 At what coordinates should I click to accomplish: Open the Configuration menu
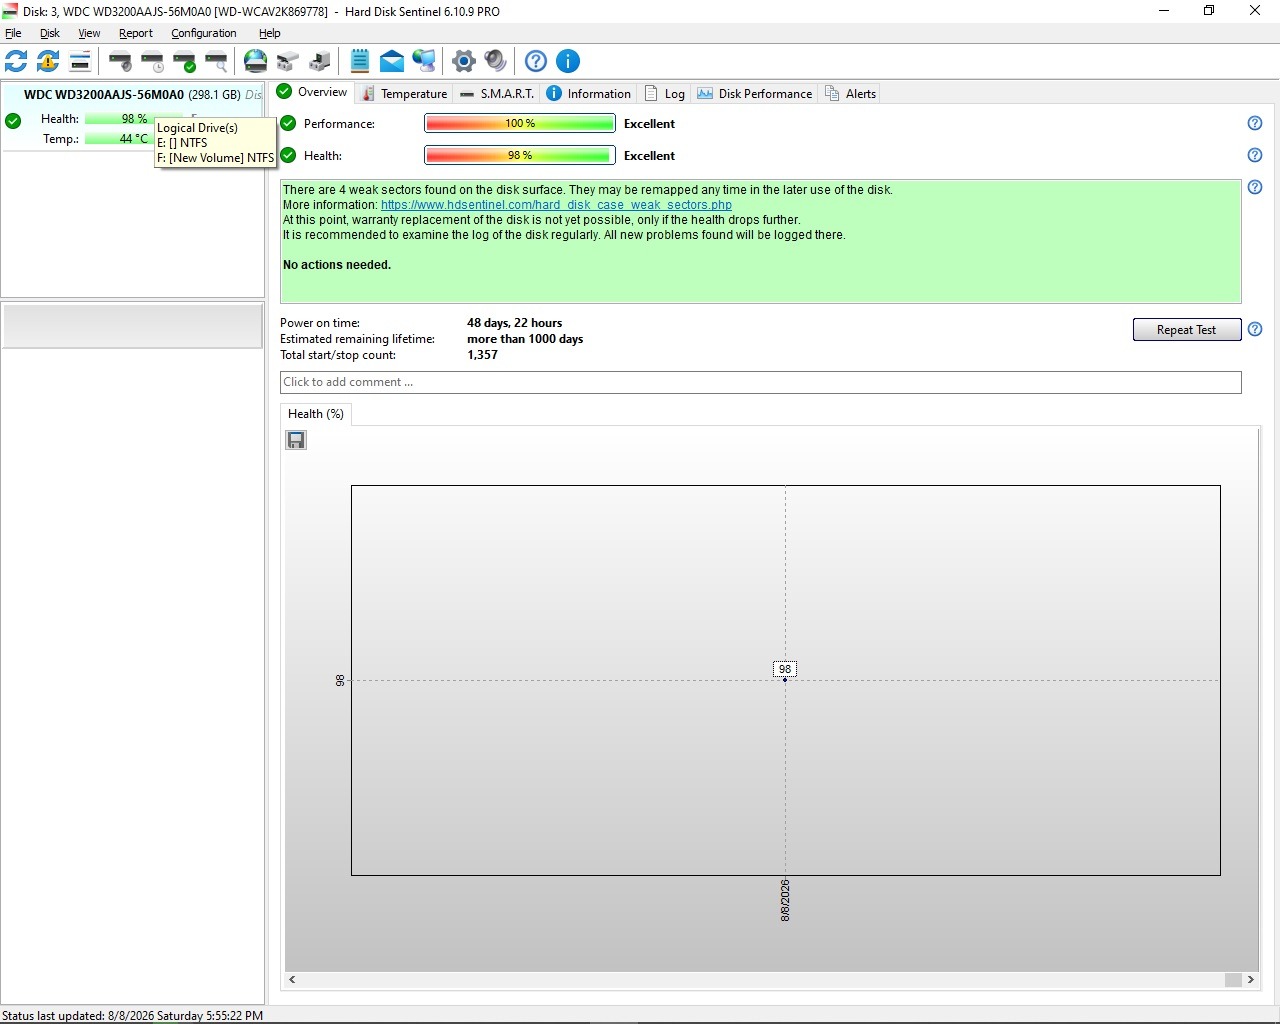[204, 33]
